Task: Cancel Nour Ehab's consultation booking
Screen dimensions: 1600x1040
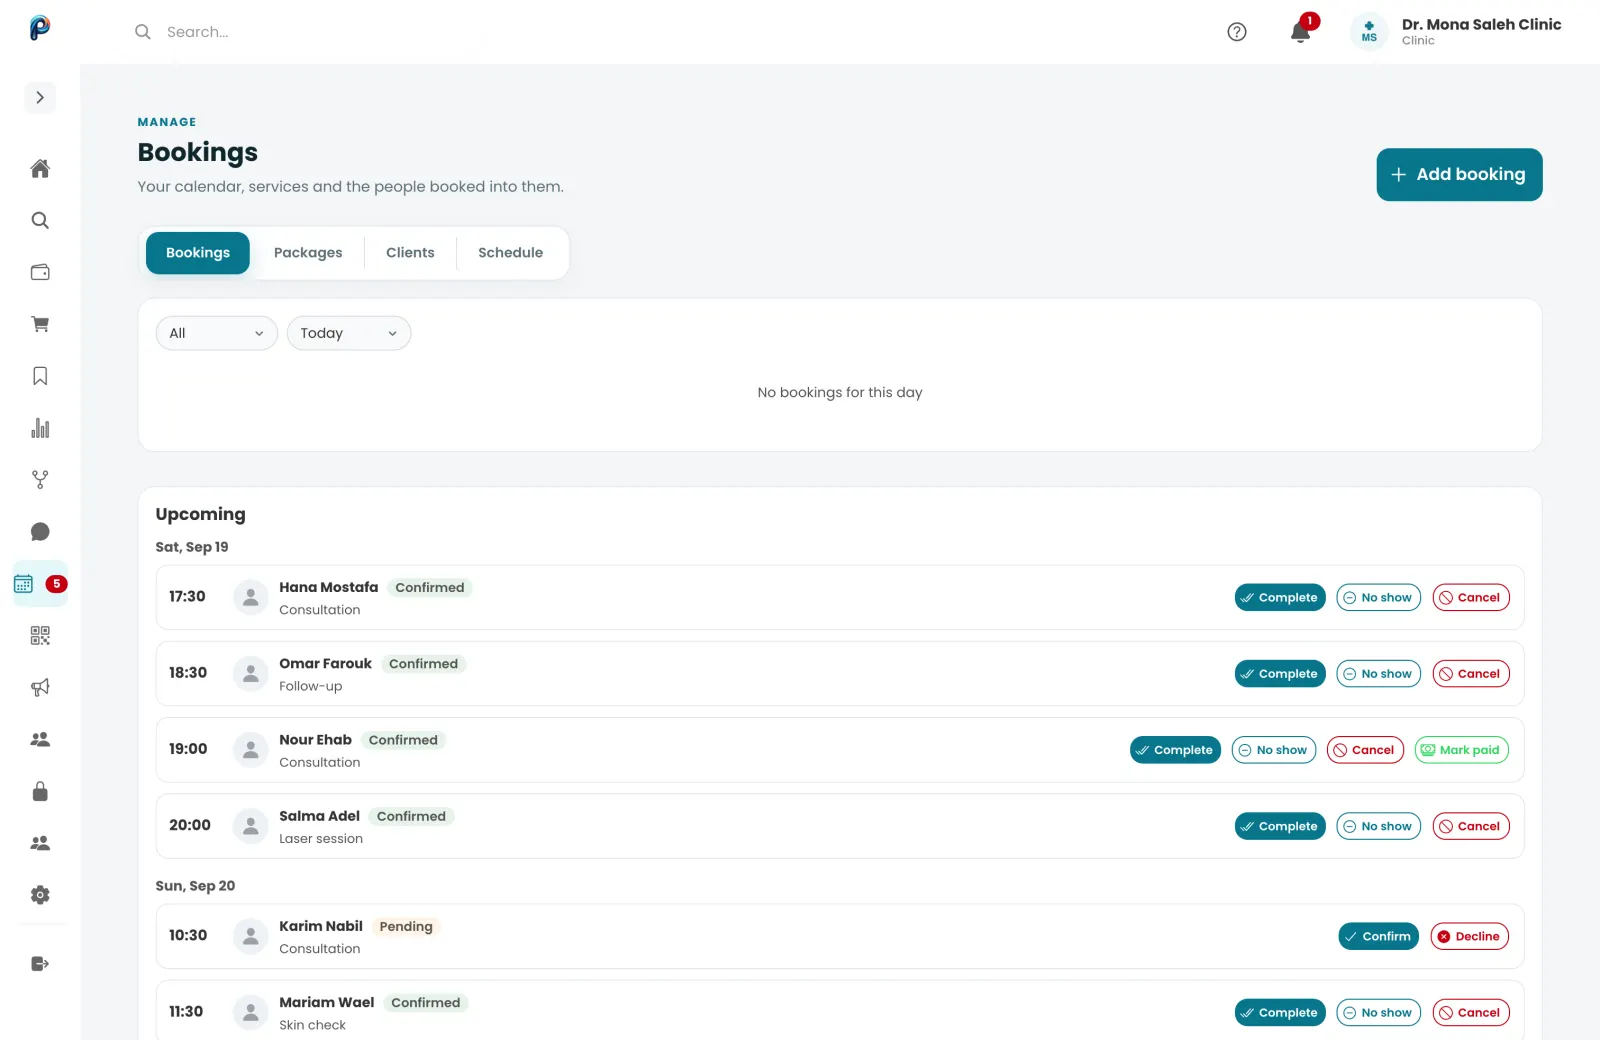Action: pyautogui.click(x=1365, y=750)
